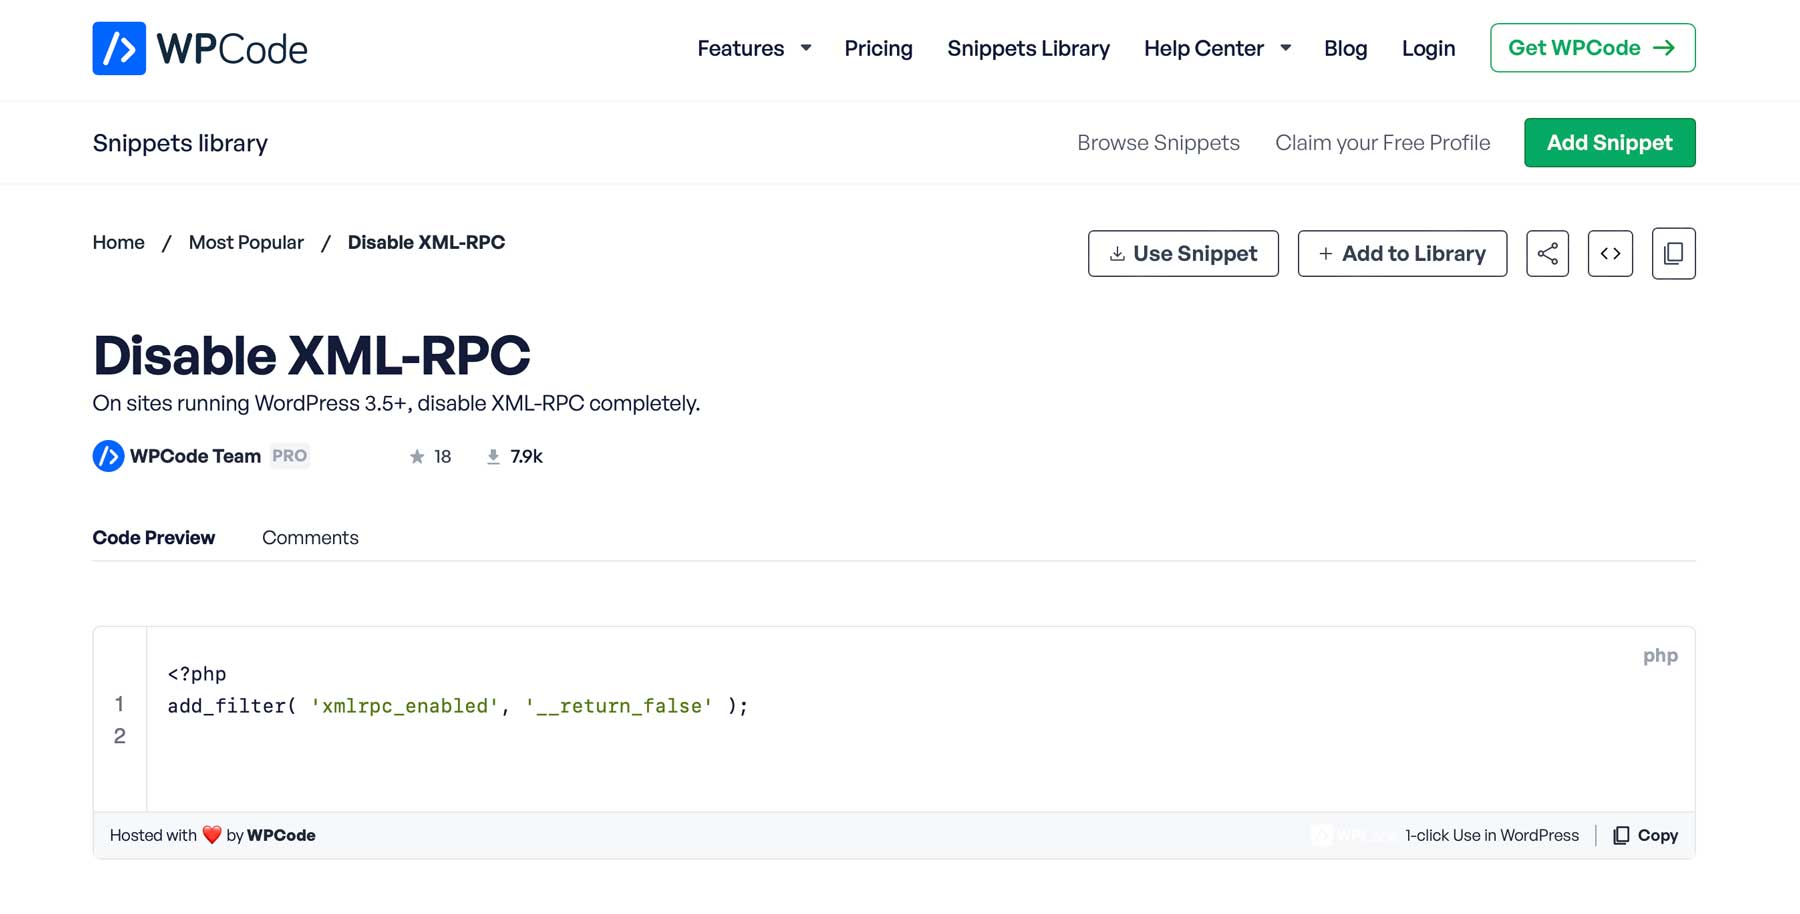Select the Code Preview tab
The height and width of the screenshot is (914, 1800).
pyautogui.click(x=154, y=537)
